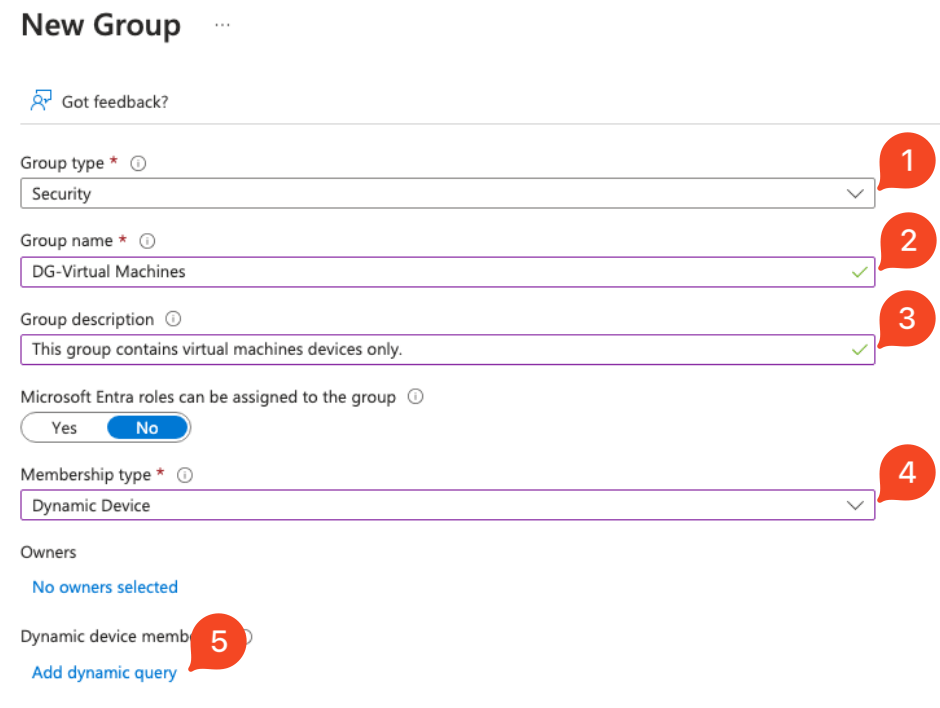This screenshot has height=708, width=940.
Task: Click green checkmark in Group name field
Action: [857, 272]
